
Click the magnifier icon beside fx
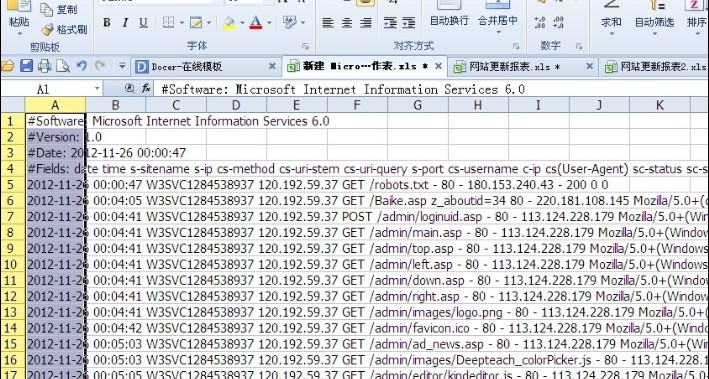pyautogui.click(x=130, y=89)
